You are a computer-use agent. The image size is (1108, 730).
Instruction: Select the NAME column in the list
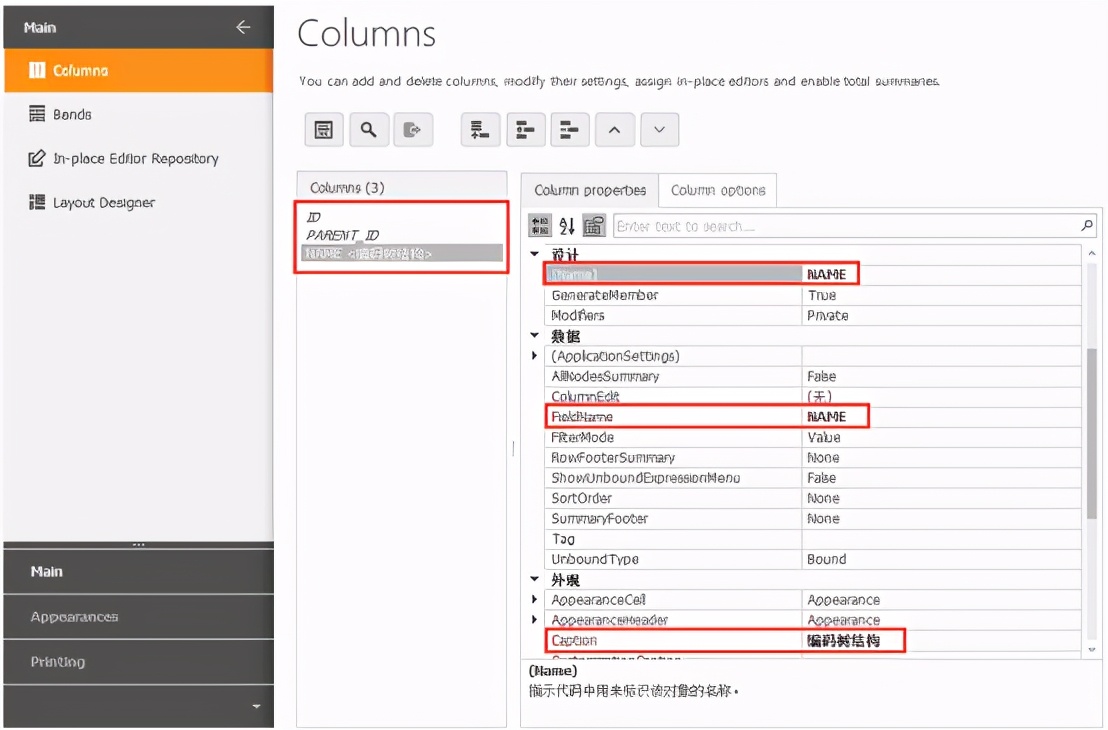point(401,253)
